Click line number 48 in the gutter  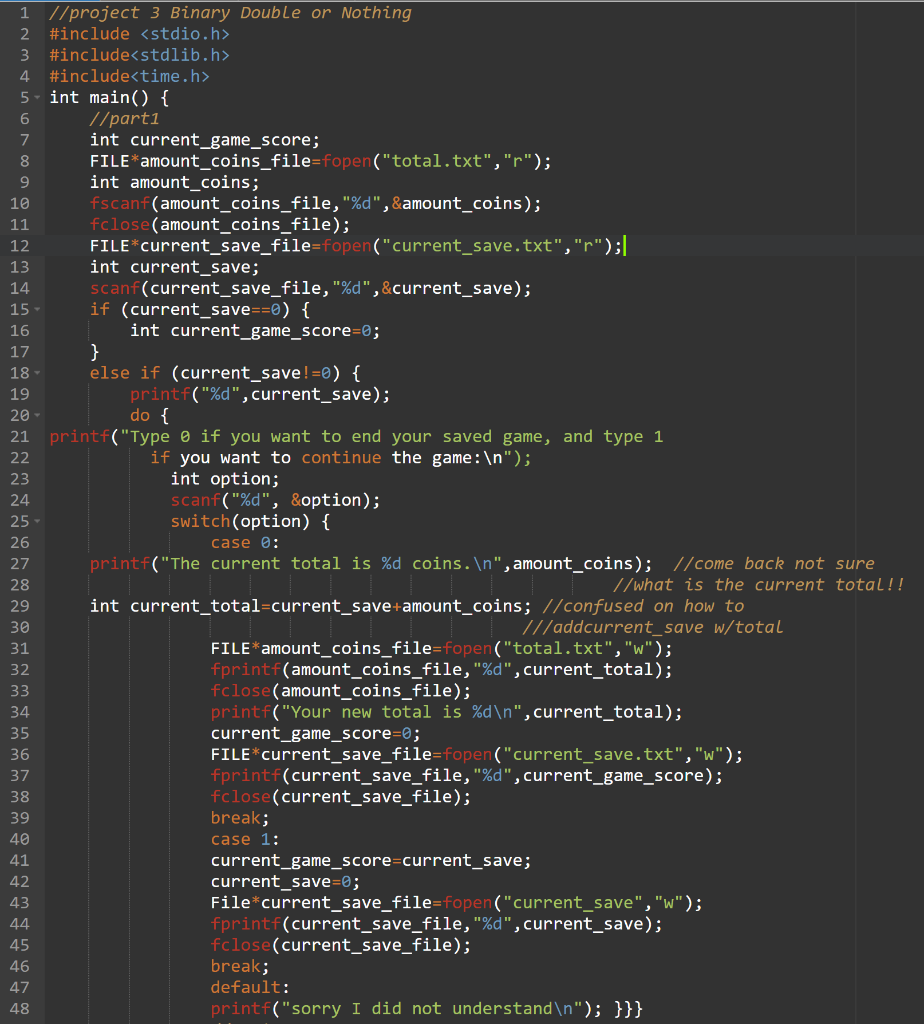click(x=20, y=1008)
